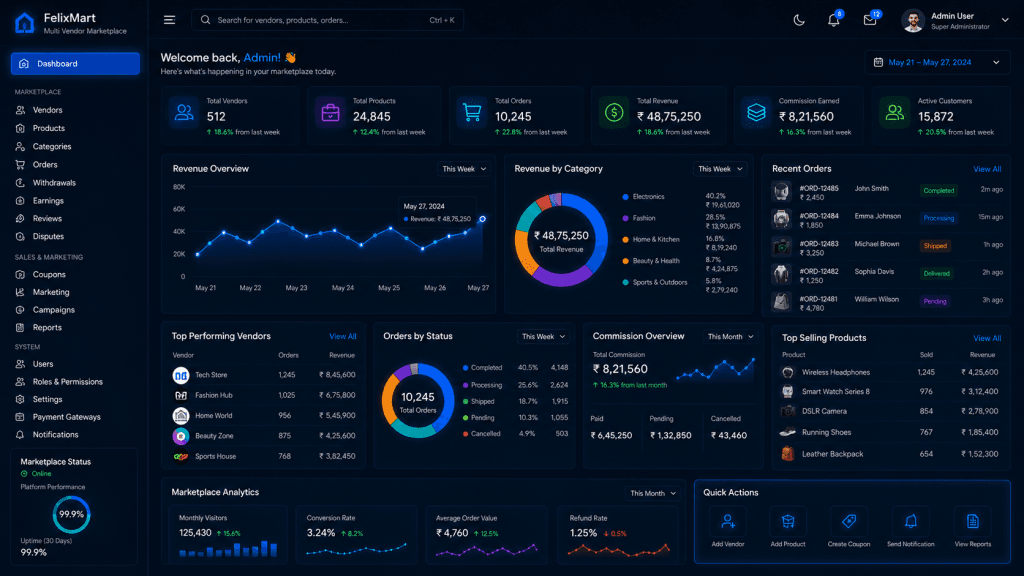Click the Processing status badge for Emma Johnson
Screen dimensions: 1024x576
938,218
